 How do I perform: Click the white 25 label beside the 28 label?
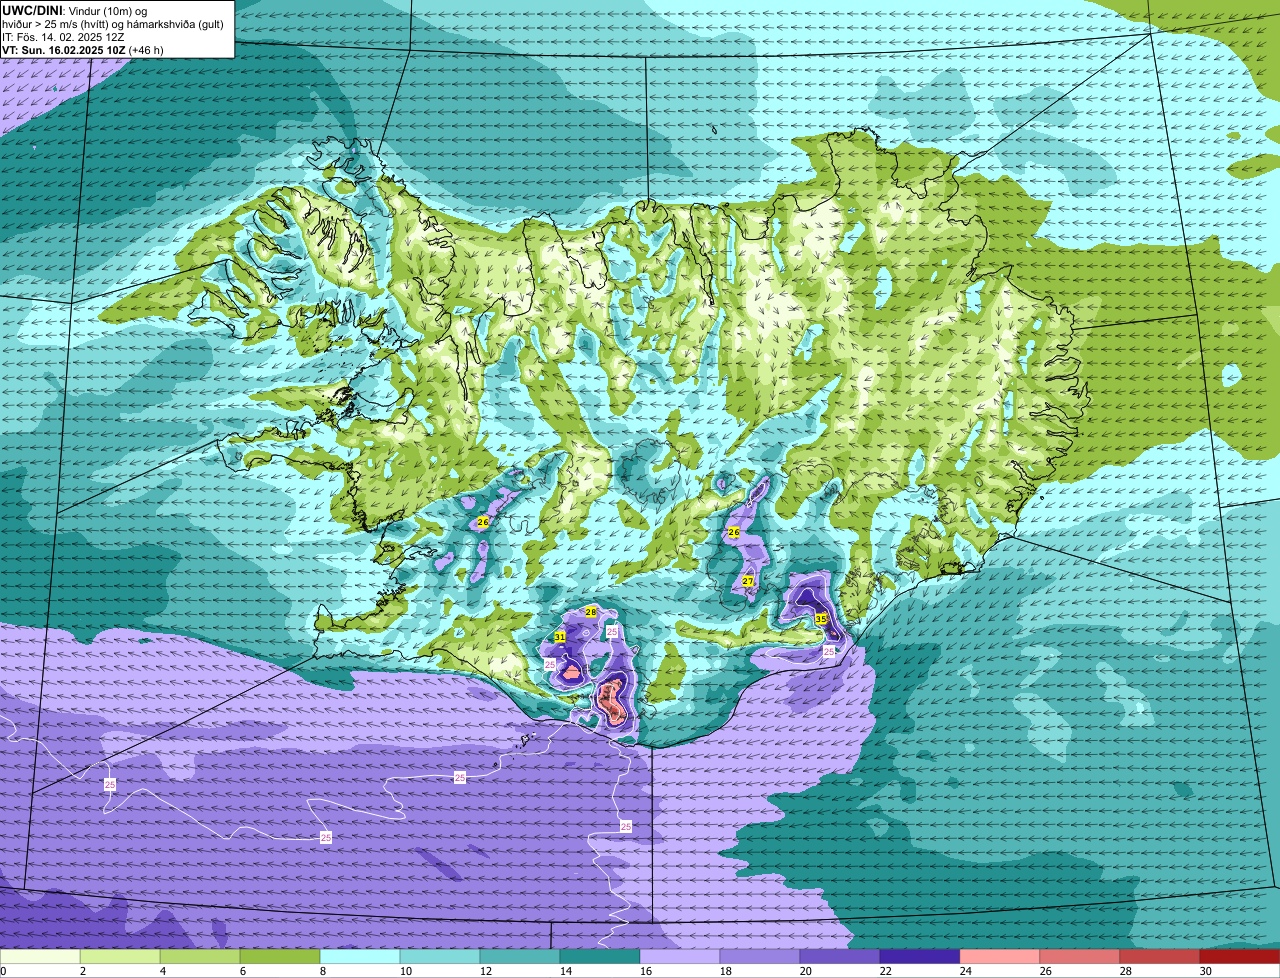click(x=613, y=632)
